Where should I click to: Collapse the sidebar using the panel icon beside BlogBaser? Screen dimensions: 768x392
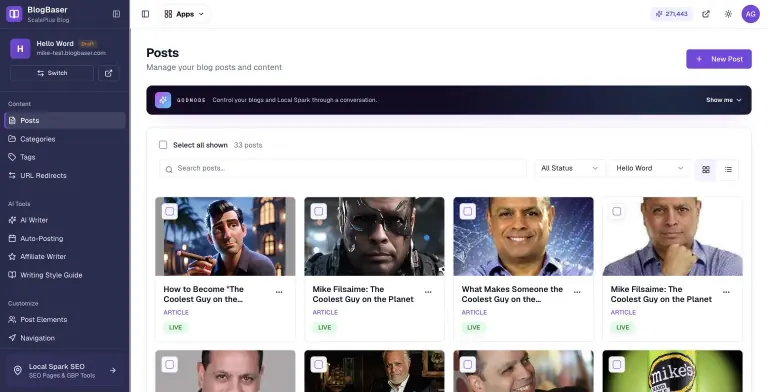(x=116, y=14)
